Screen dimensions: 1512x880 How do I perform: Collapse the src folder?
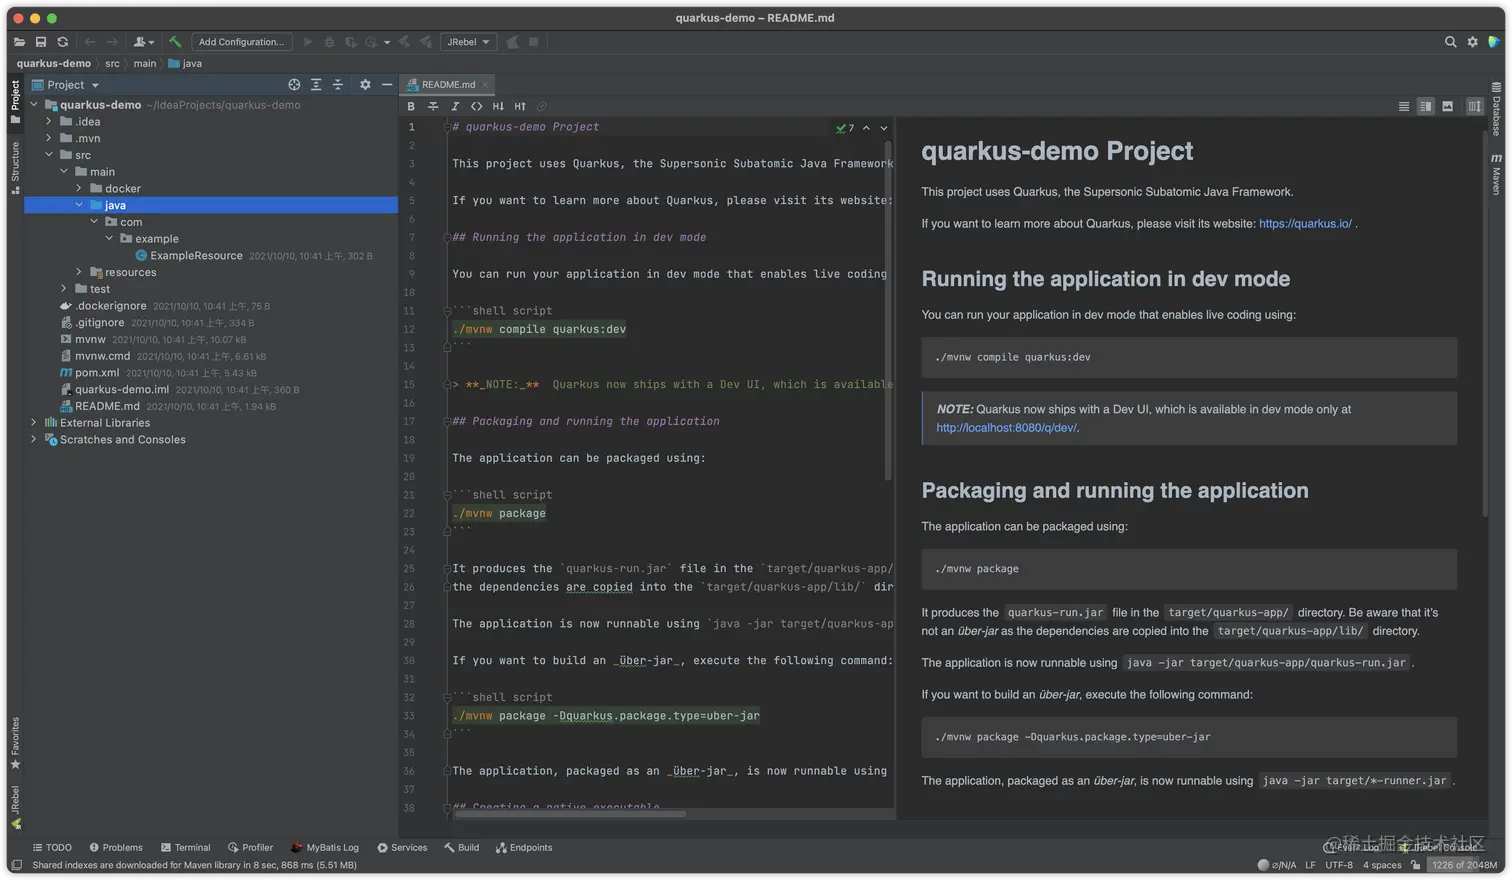(x=49, y=155)
